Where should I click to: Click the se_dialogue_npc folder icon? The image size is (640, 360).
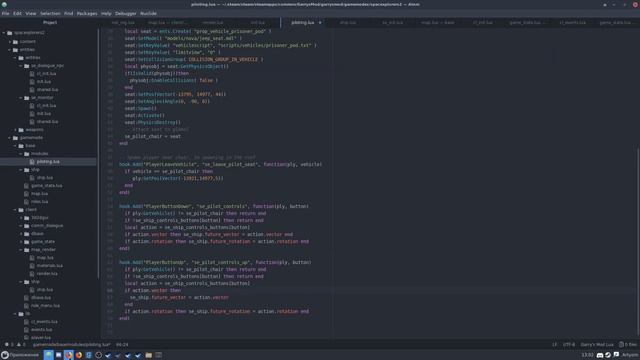[27, 66]
